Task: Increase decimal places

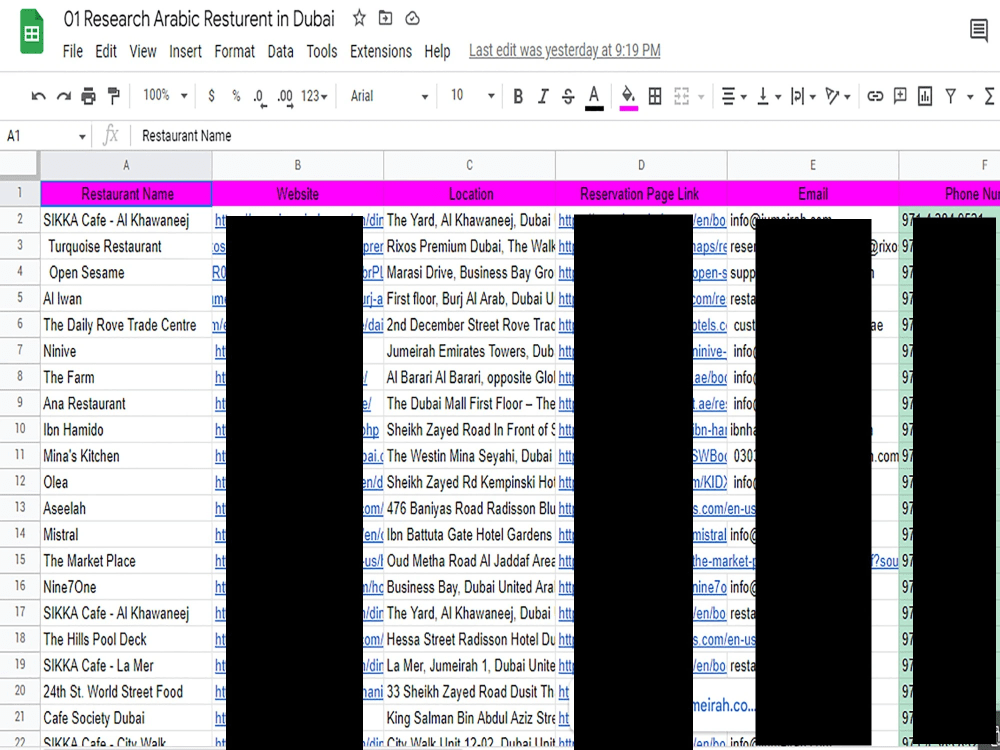Action: (x=285, y=97)
